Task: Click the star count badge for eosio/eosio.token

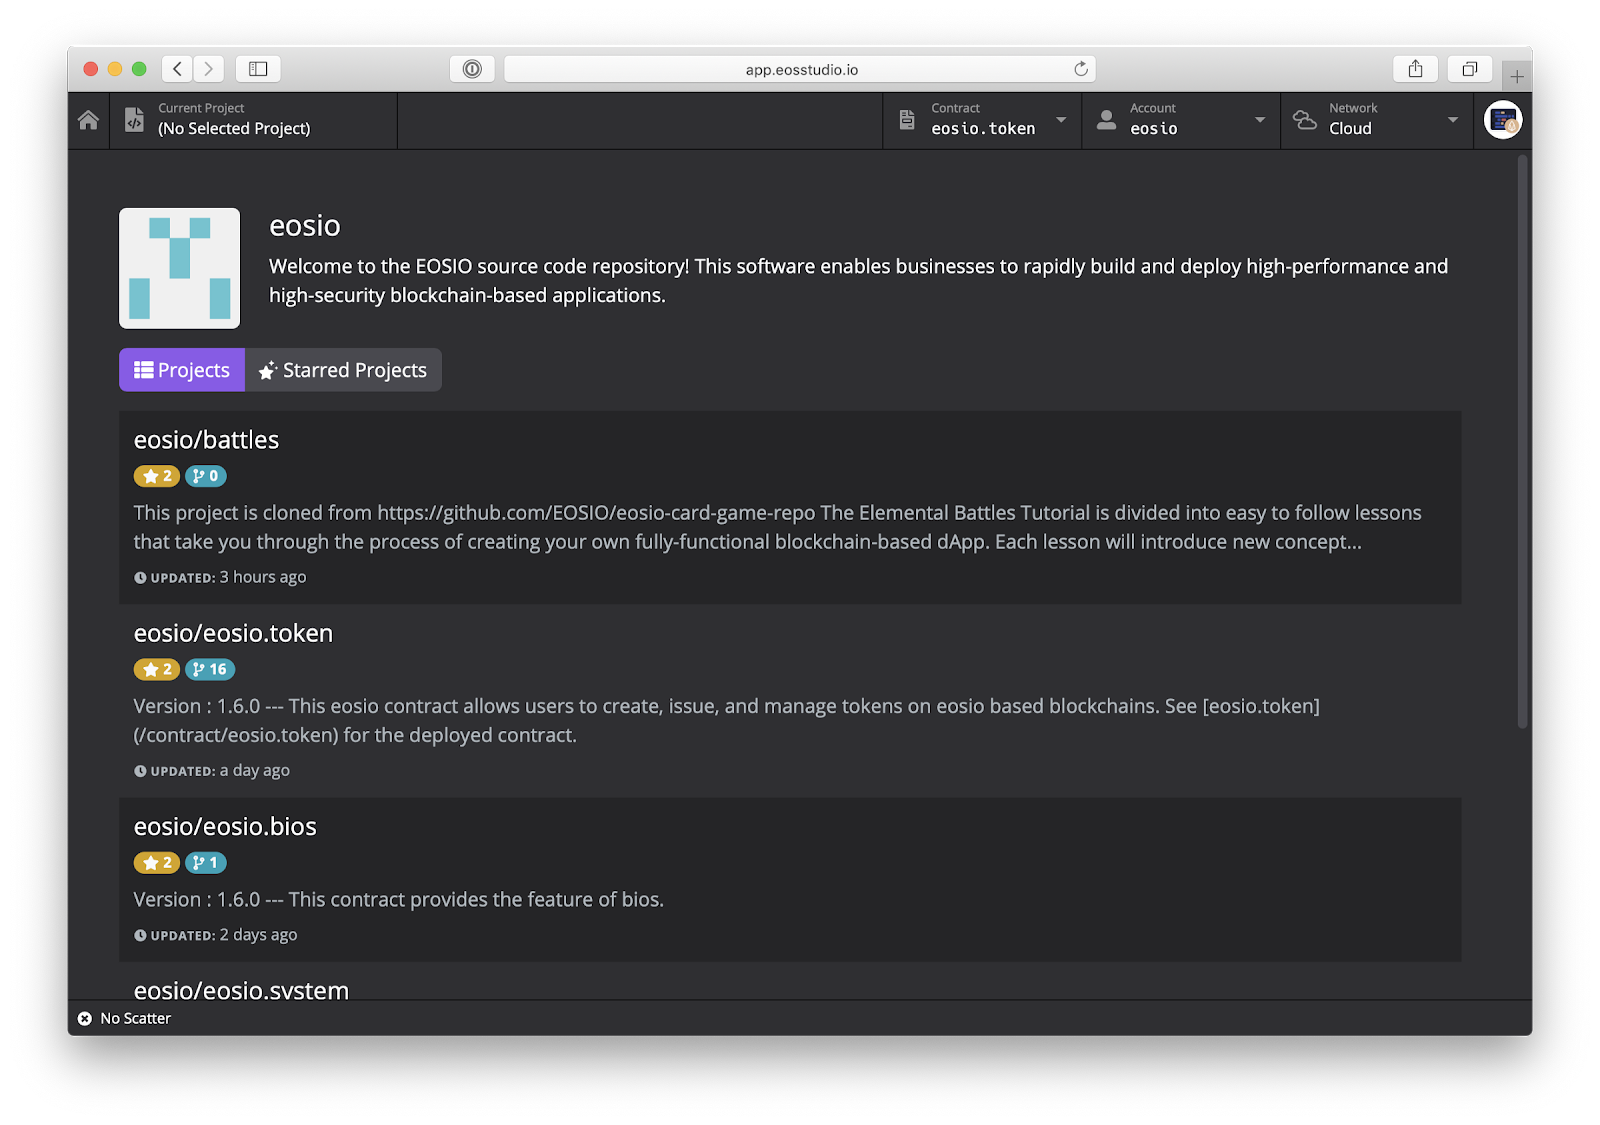Action: point(157,669)
